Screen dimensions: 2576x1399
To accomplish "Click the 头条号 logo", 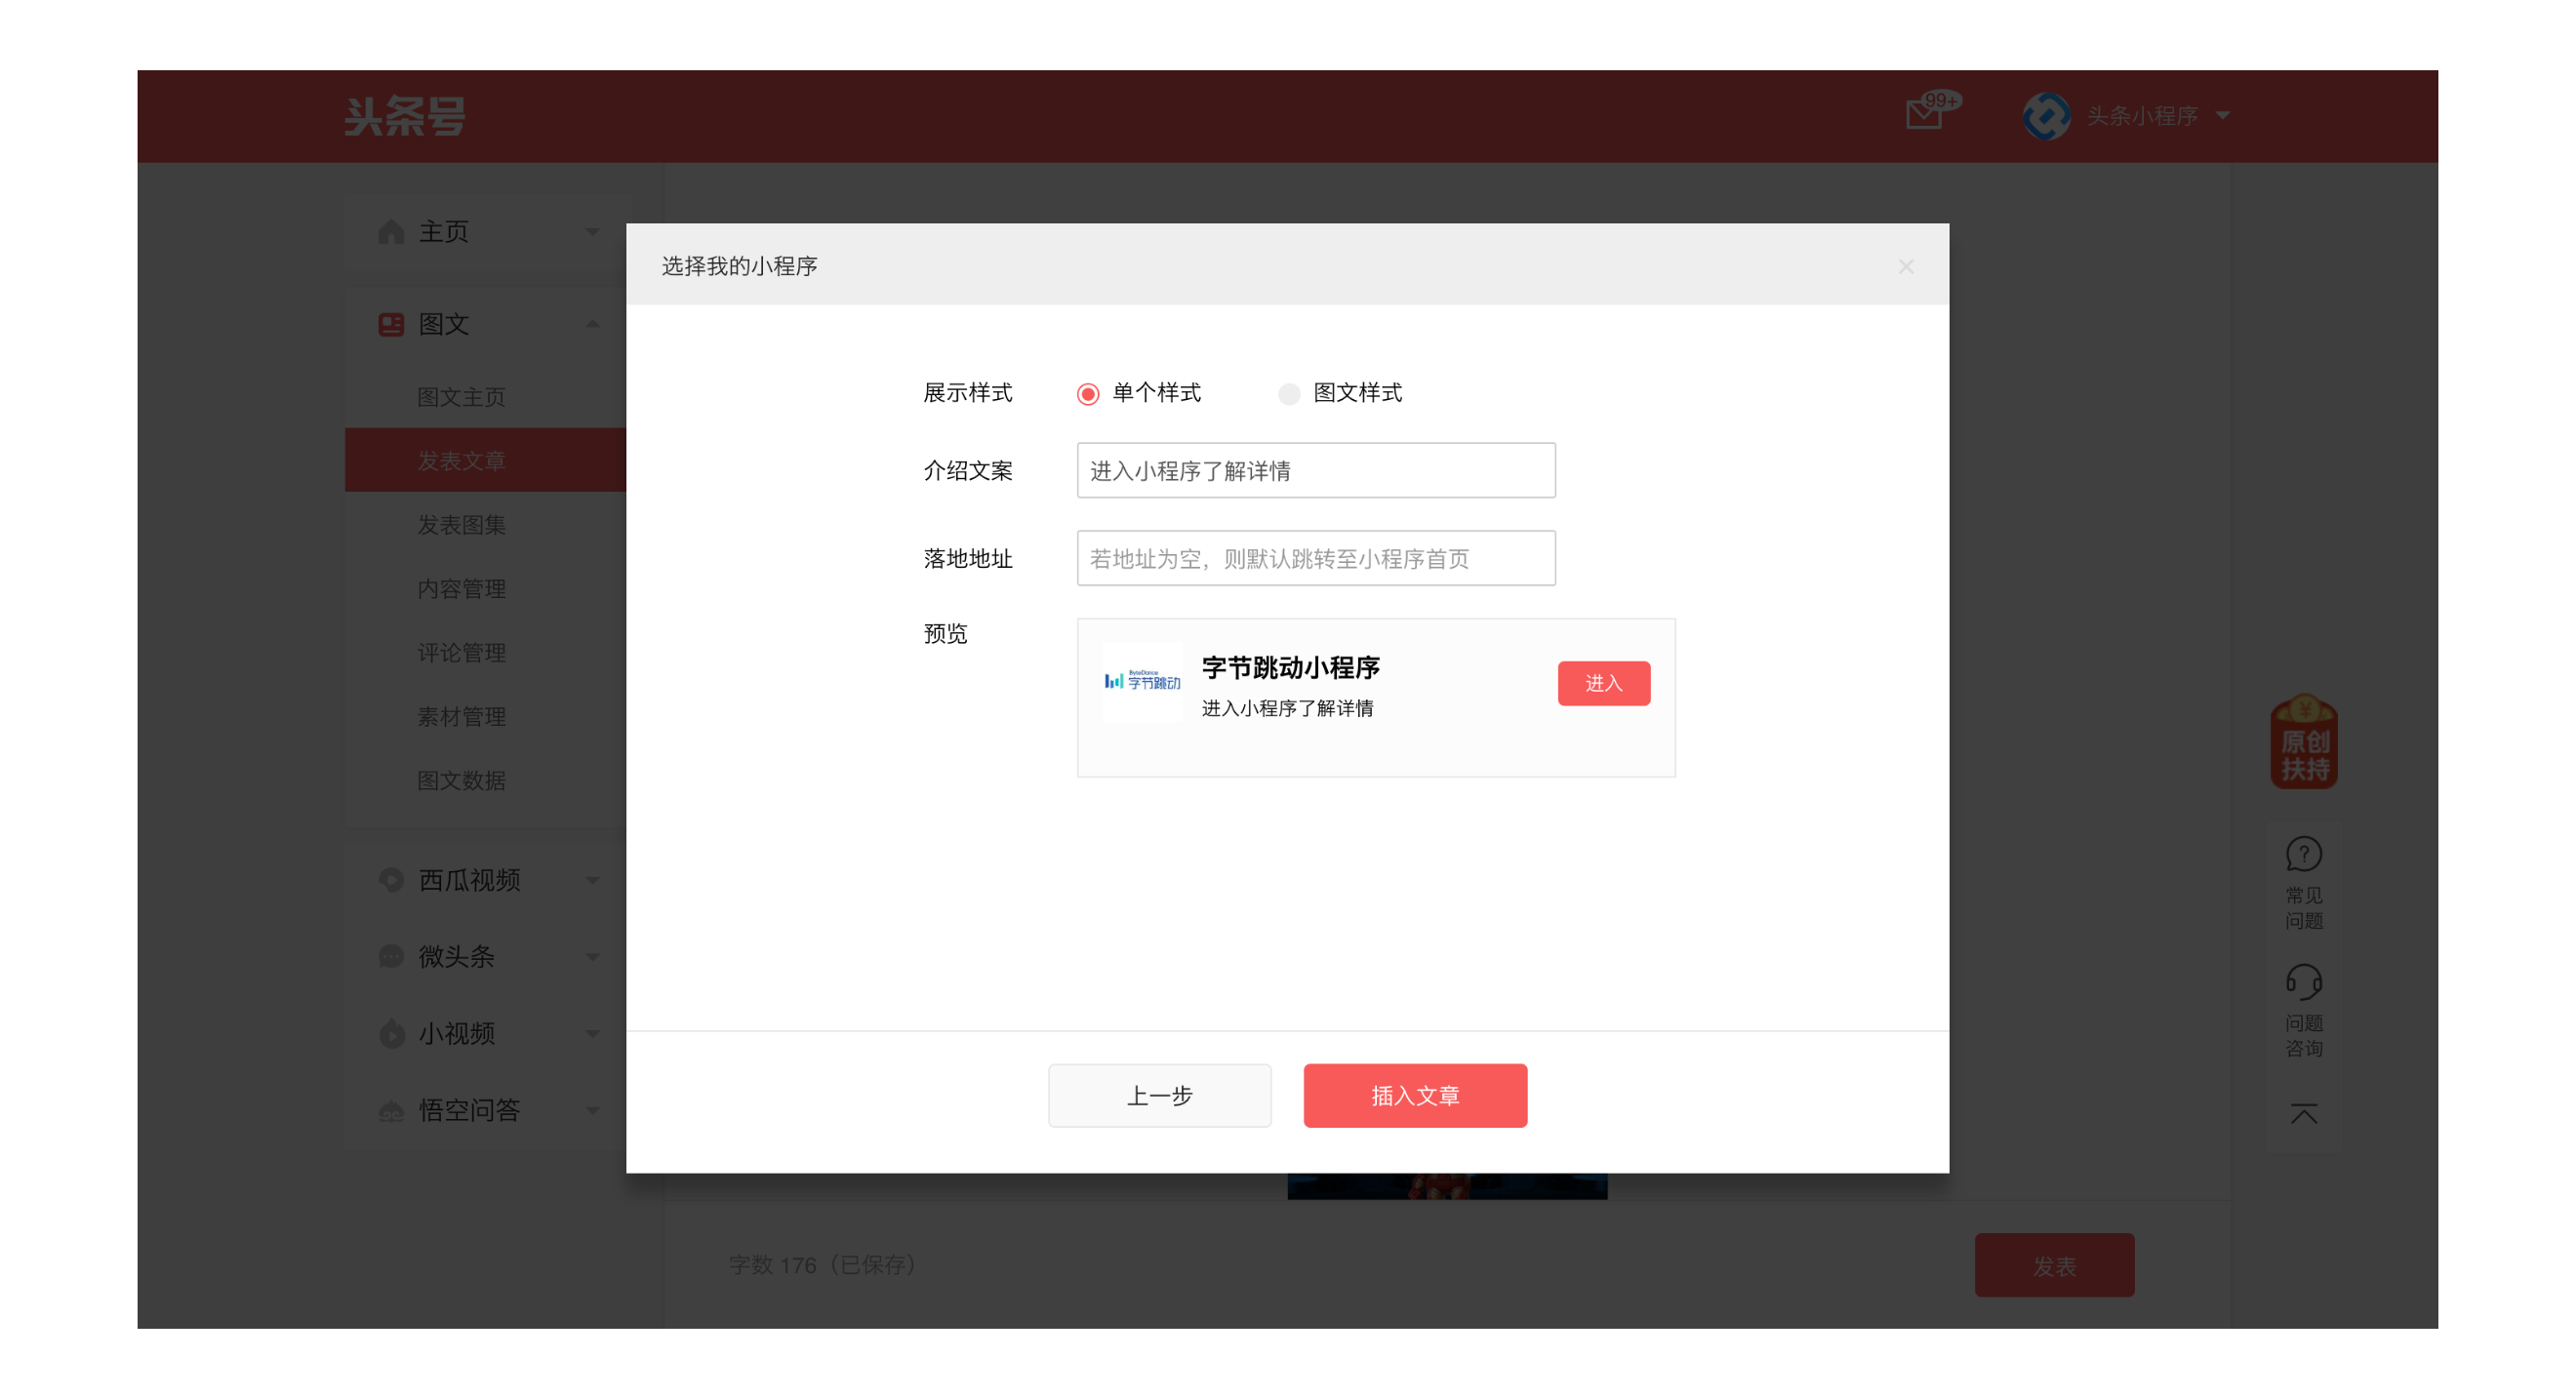I will pos(404,116).
